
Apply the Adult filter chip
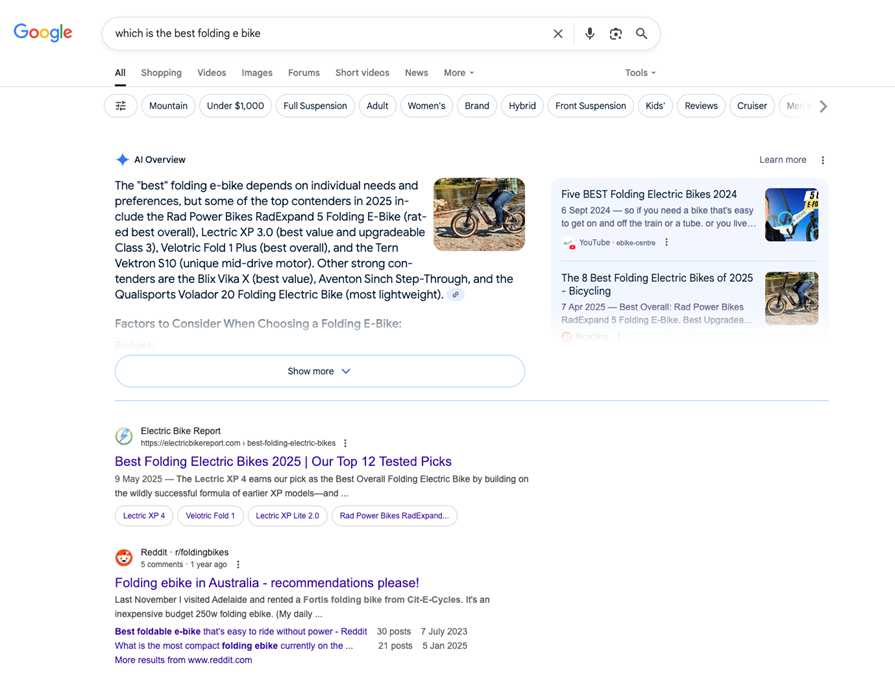tap(377, 106)
